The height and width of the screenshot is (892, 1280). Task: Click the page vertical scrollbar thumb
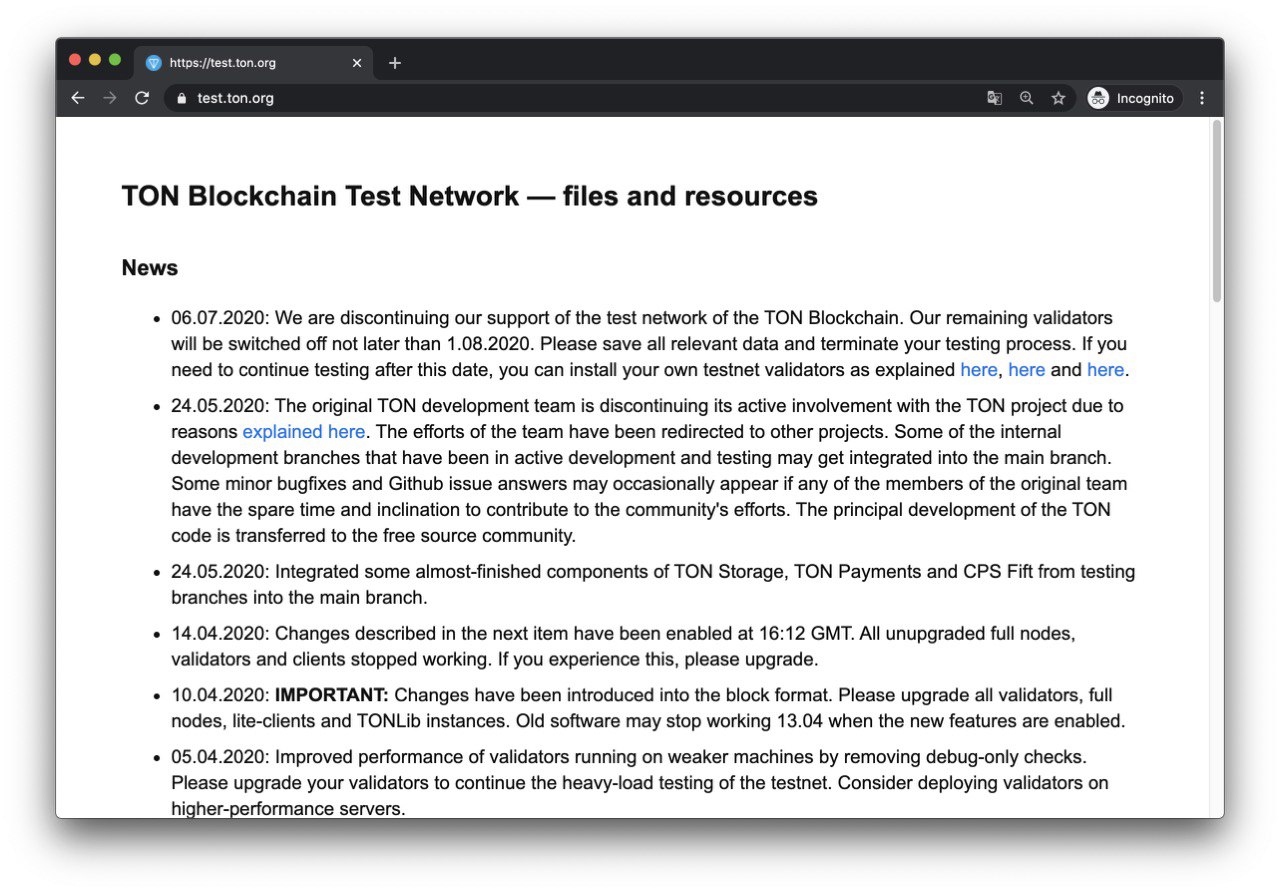click(1216, 210)
